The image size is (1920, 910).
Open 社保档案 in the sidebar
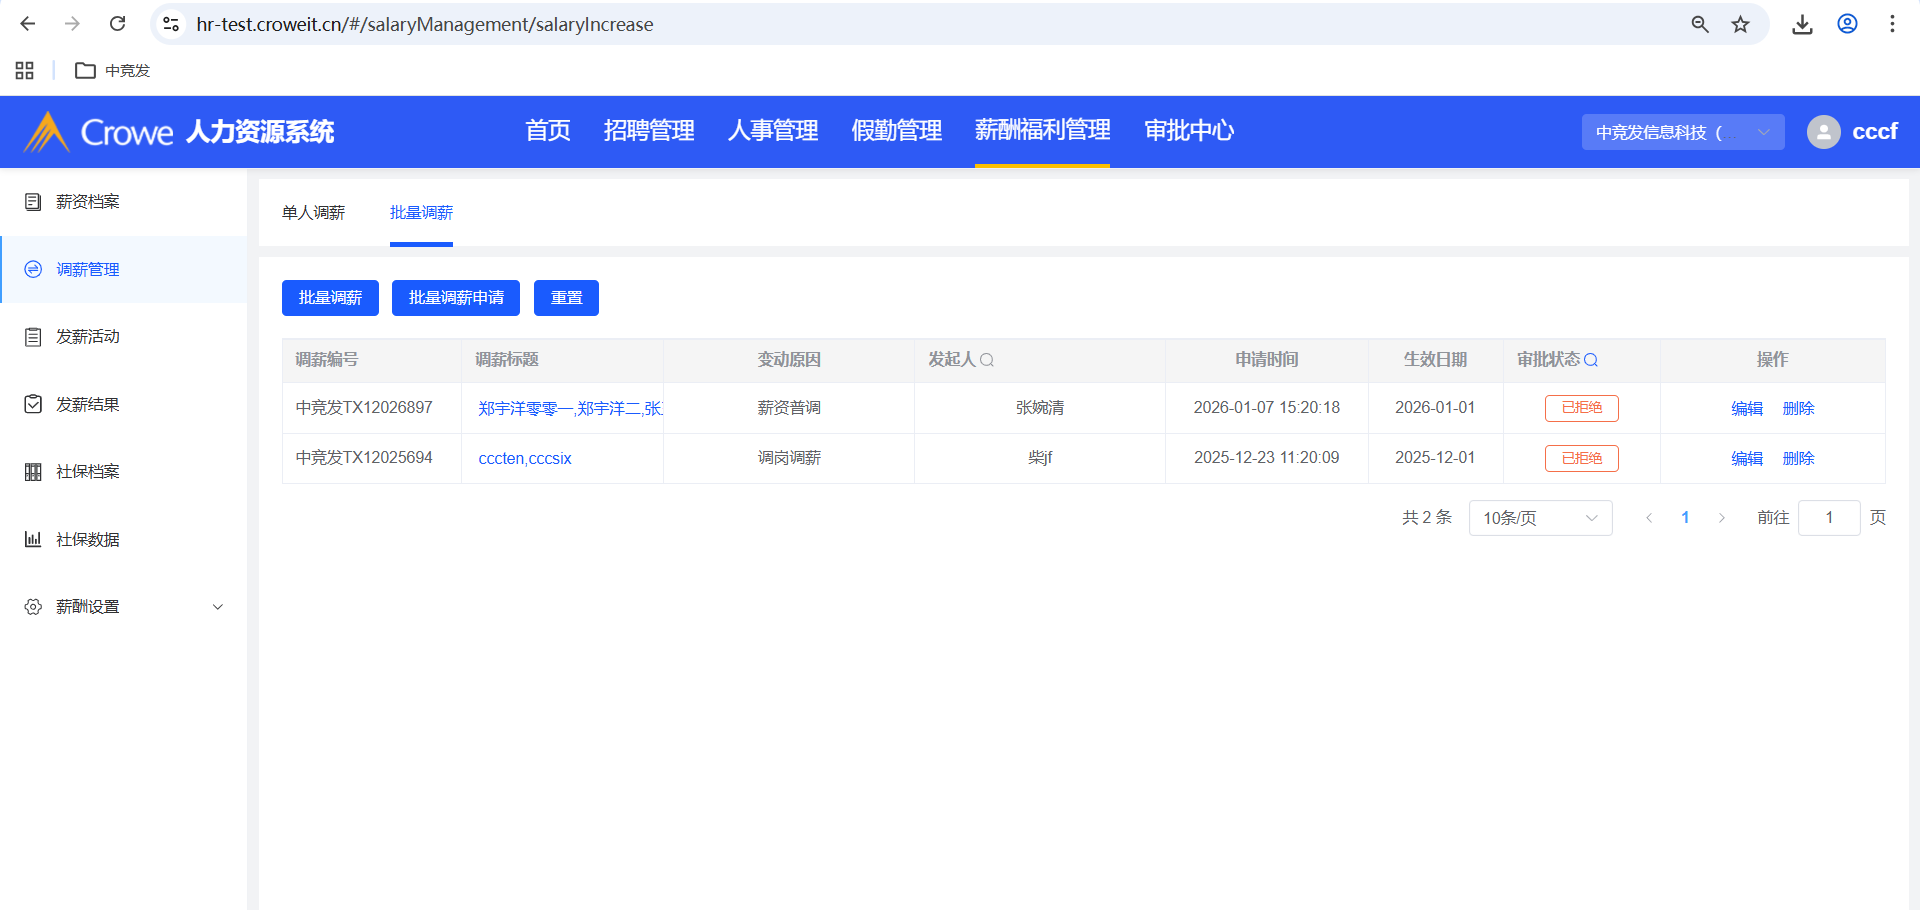coord(88,472)
